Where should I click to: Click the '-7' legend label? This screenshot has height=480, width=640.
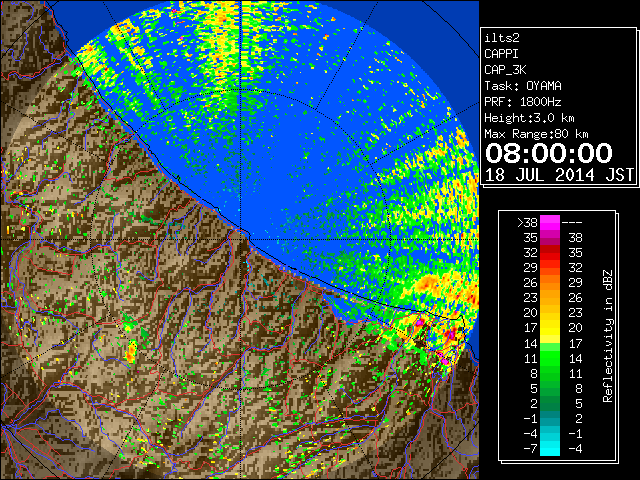(531, 448)
